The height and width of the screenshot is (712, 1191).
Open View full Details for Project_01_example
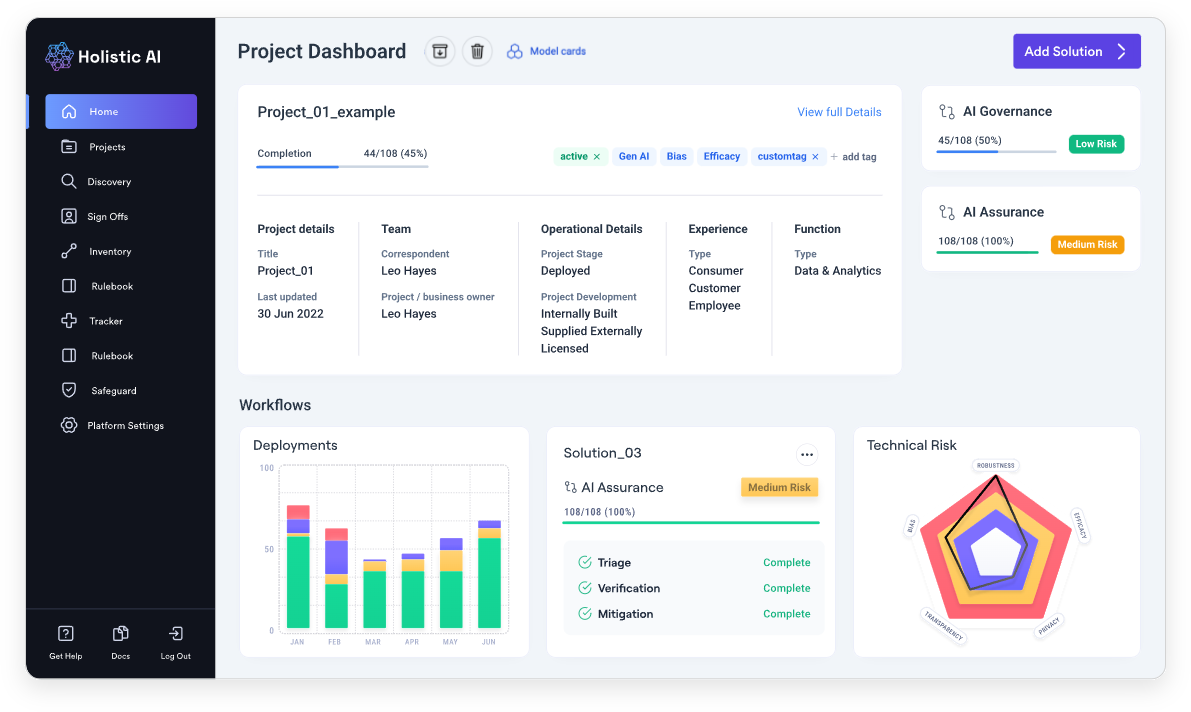coord(839,112)
